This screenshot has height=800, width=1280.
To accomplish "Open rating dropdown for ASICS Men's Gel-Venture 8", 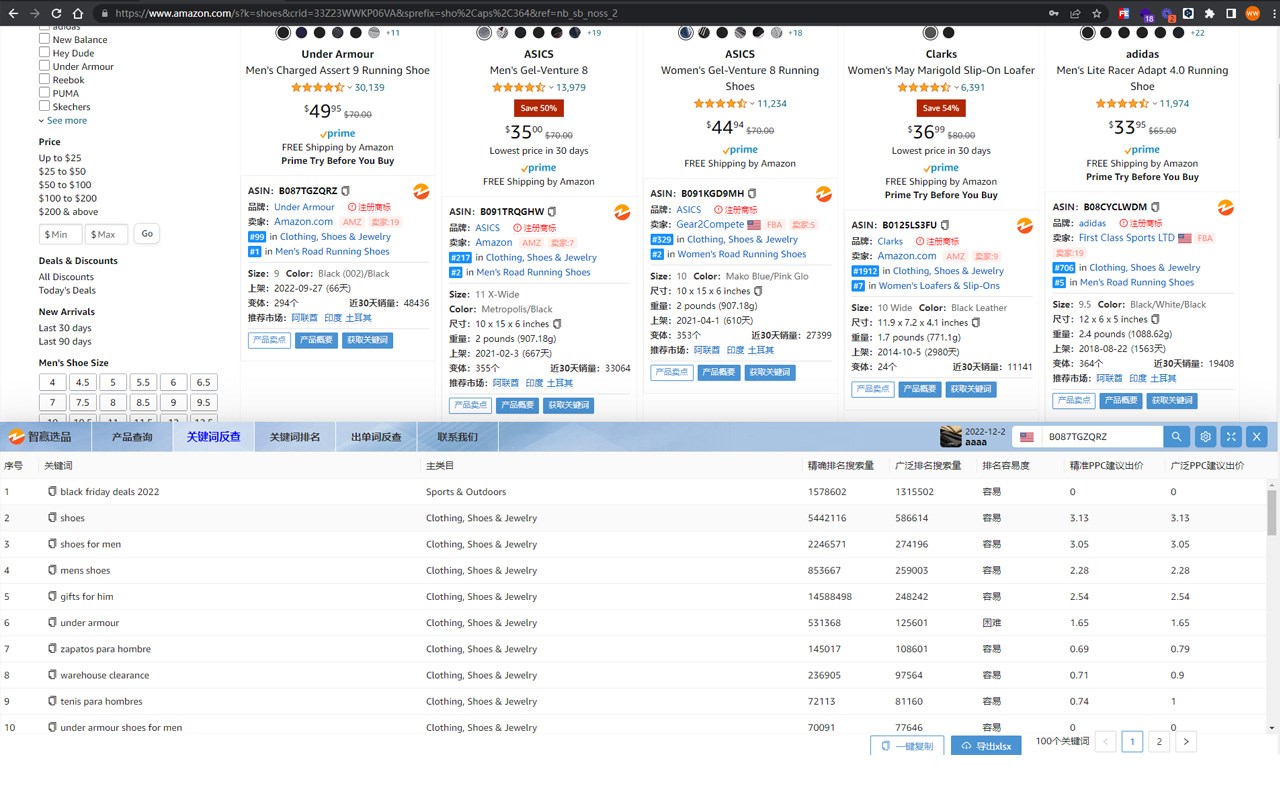I will (x=550, y=88).
